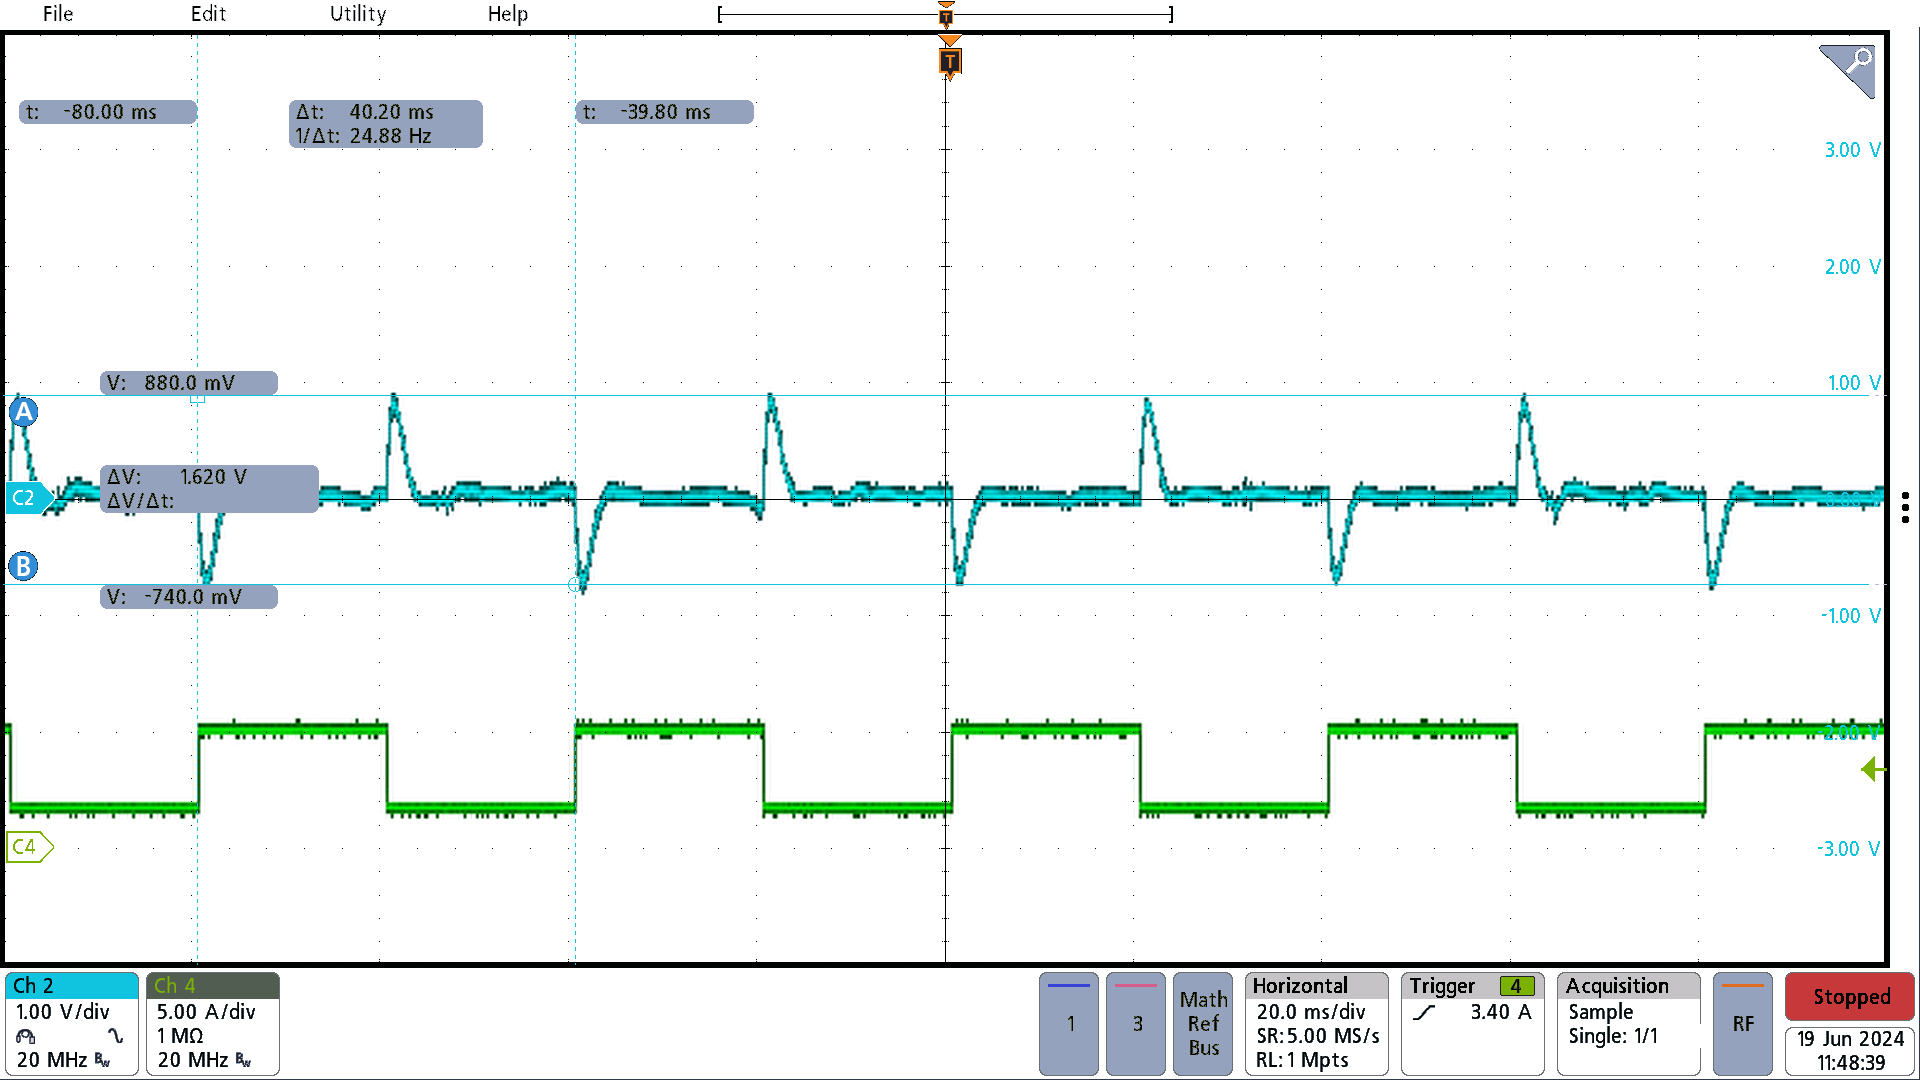This screenshot has height=1080, width=1920.
Task: Click the 3.00 V scale label
Action: [x=1852, y=150]
